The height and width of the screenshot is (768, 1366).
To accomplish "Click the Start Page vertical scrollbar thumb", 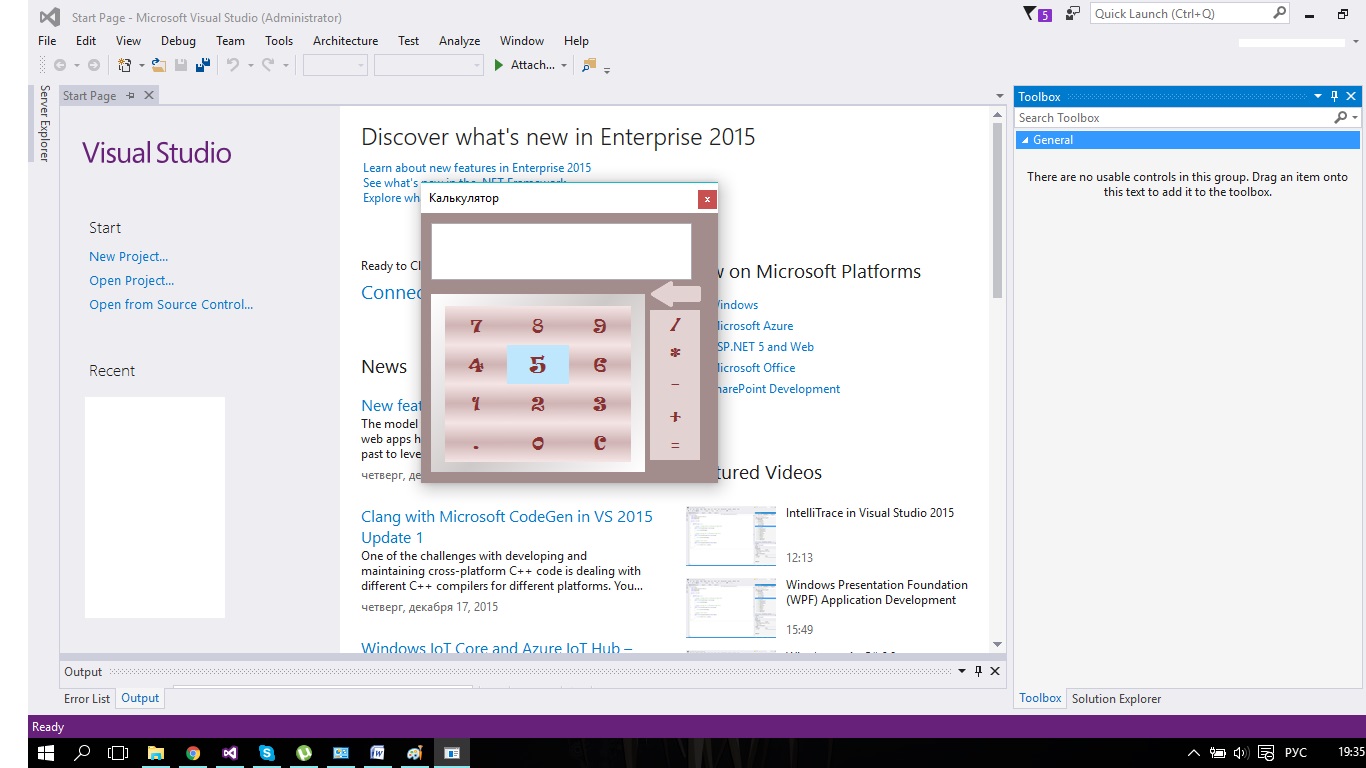I will tap(997, 210).
